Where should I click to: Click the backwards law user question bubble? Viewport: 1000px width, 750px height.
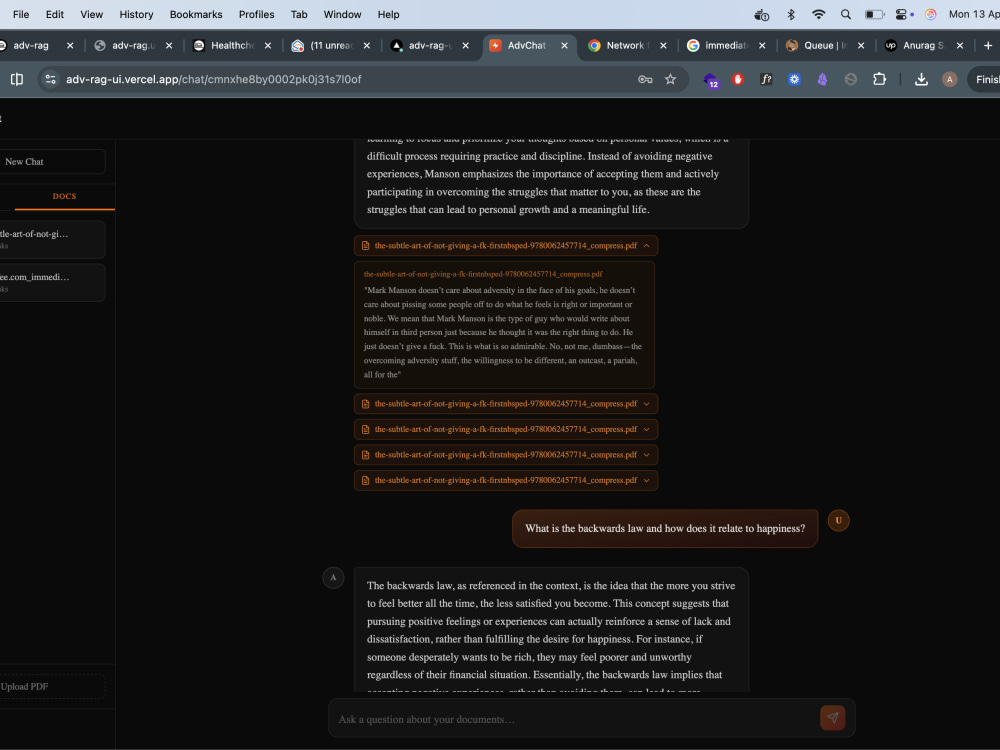665,528
